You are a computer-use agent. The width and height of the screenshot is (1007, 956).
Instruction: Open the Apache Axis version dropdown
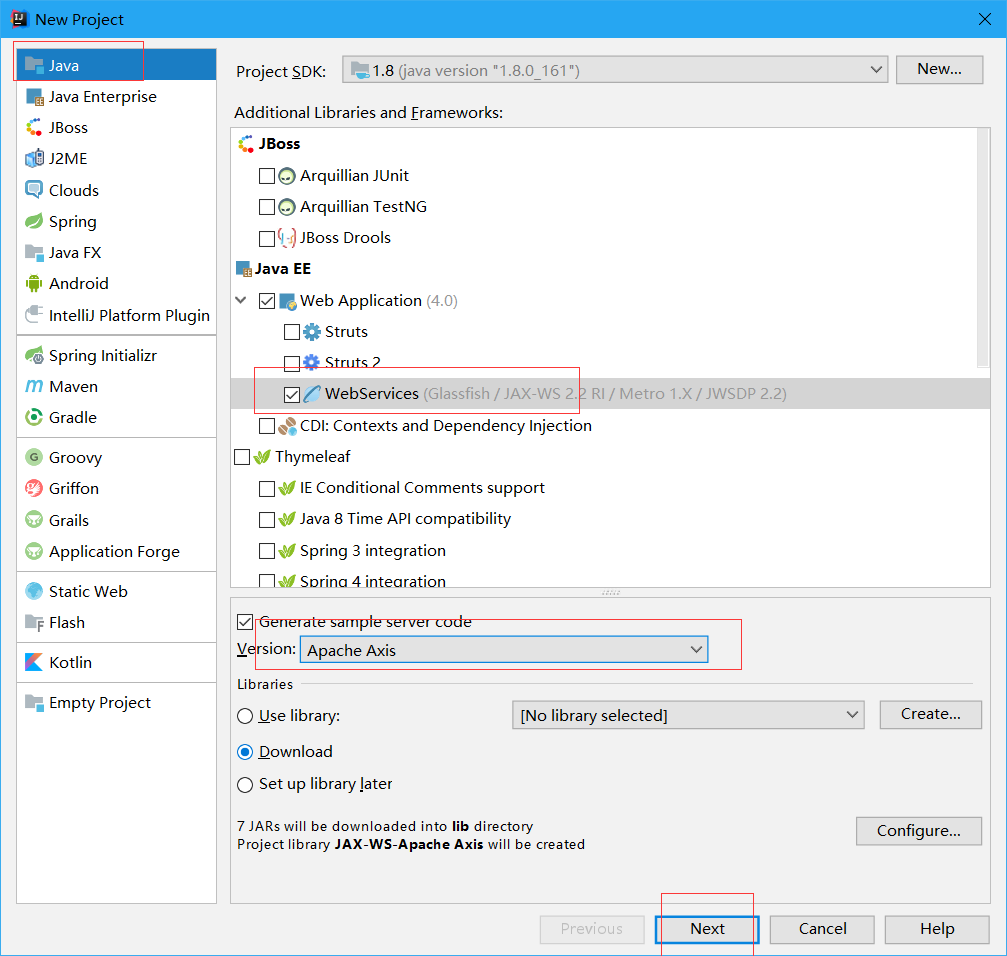[x=504, y=650]
